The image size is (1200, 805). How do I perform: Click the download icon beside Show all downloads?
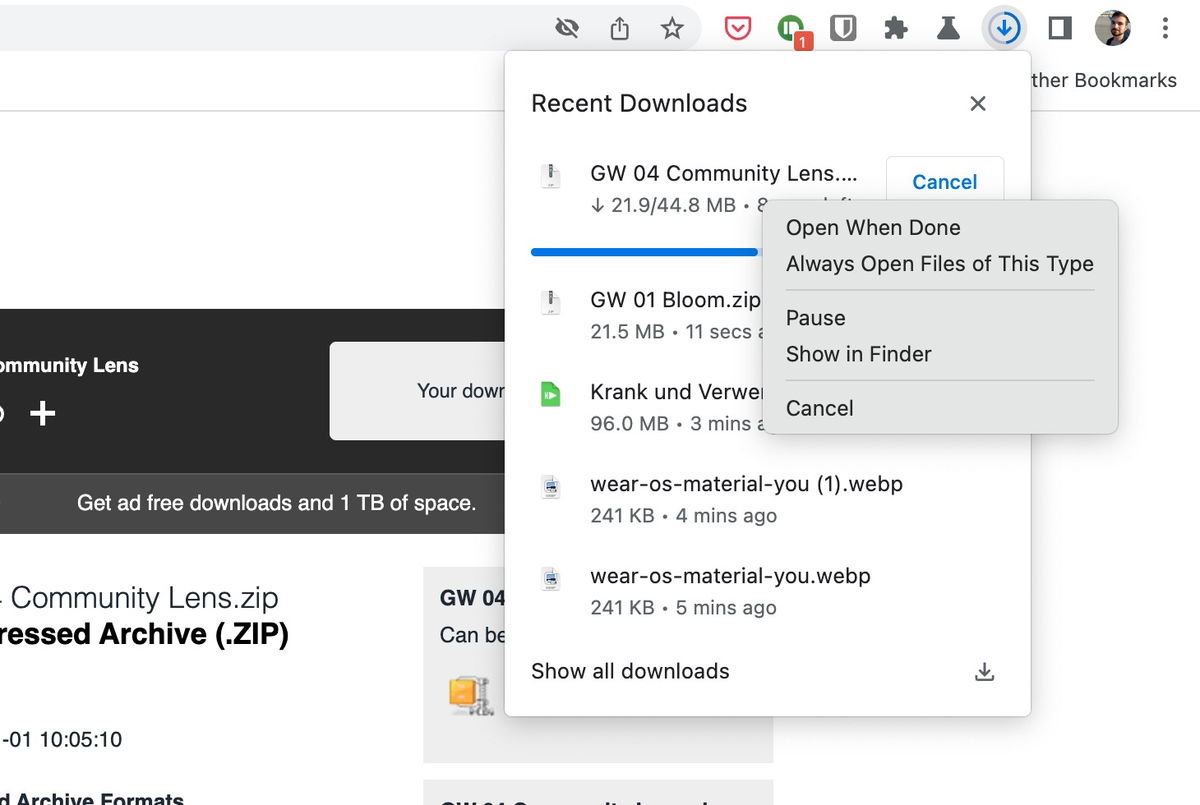coord(984,672)
